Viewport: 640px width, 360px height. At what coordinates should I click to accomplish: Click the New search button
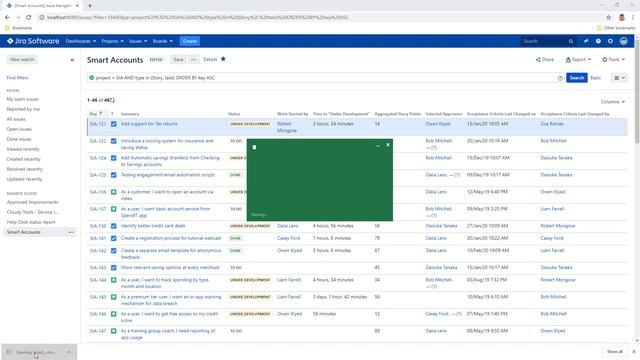[x=22, y=60]
